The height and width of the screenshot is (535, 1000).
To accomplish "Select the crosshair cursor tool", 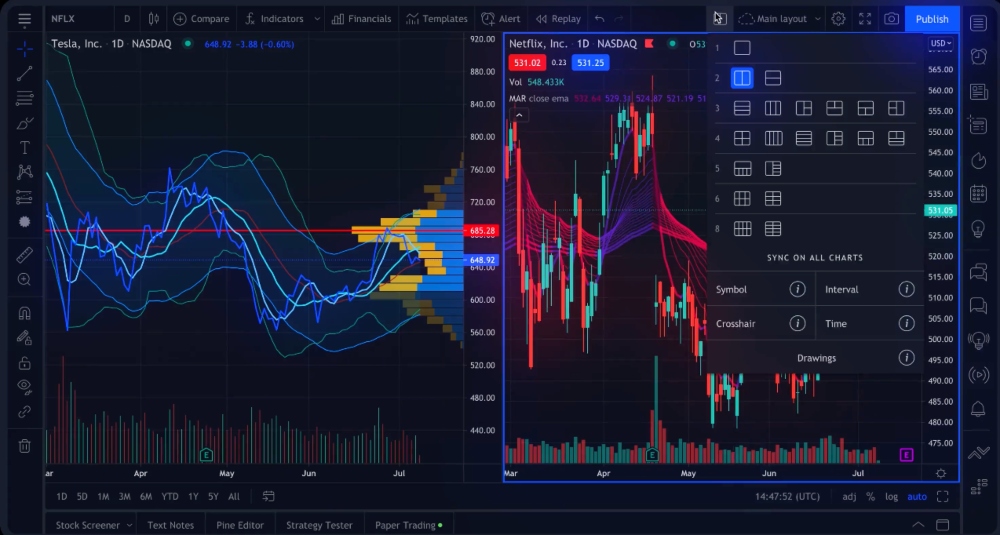I will coord(25,49).
